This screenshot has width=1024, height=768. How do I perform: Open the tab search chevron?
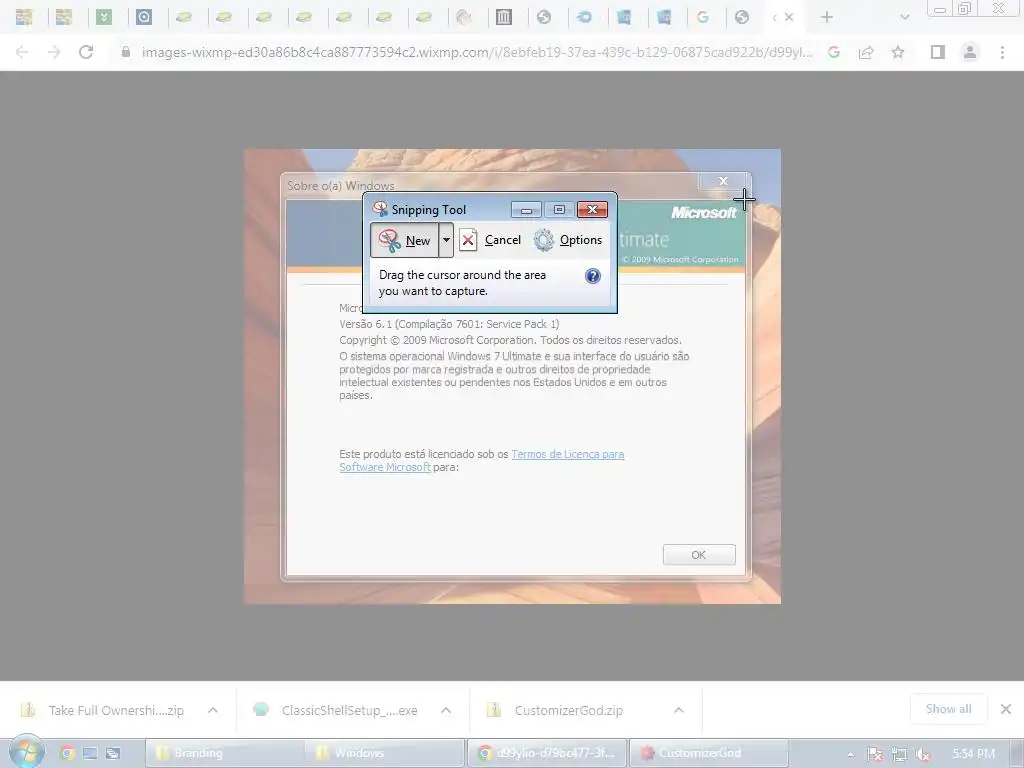coord(904,17)
